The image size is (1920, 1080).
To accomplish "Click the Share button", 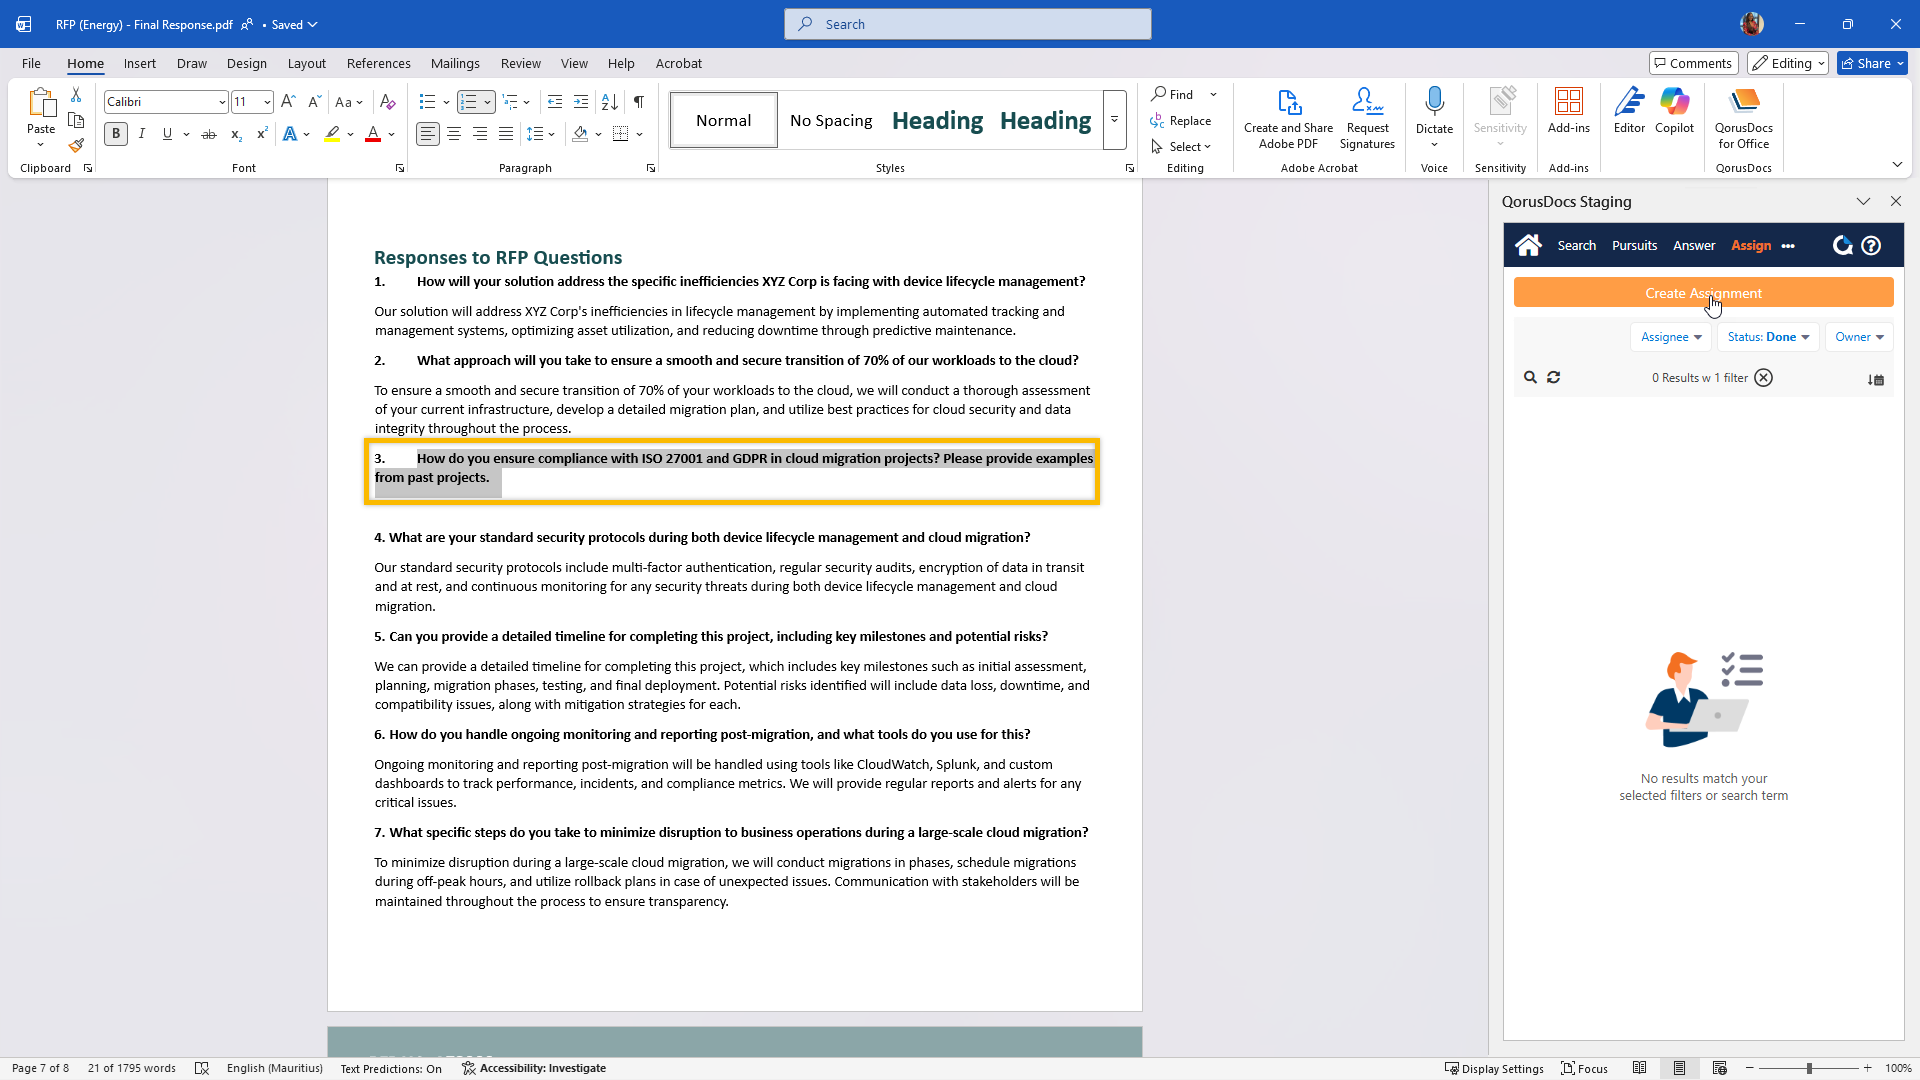I will click(x=1866, y=63).
